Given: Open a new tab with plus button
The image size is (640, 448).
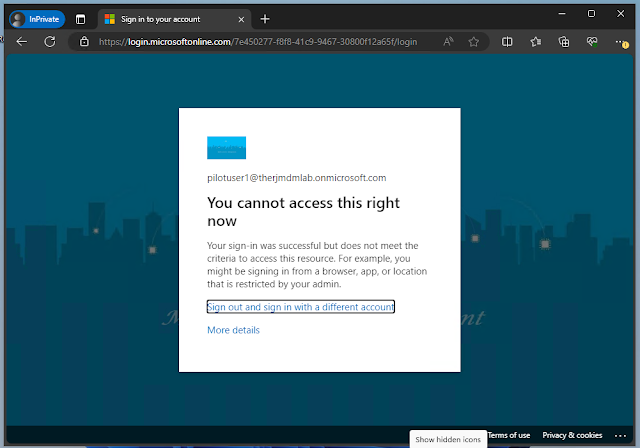Looking at the screenshot, I should point(265,19).
